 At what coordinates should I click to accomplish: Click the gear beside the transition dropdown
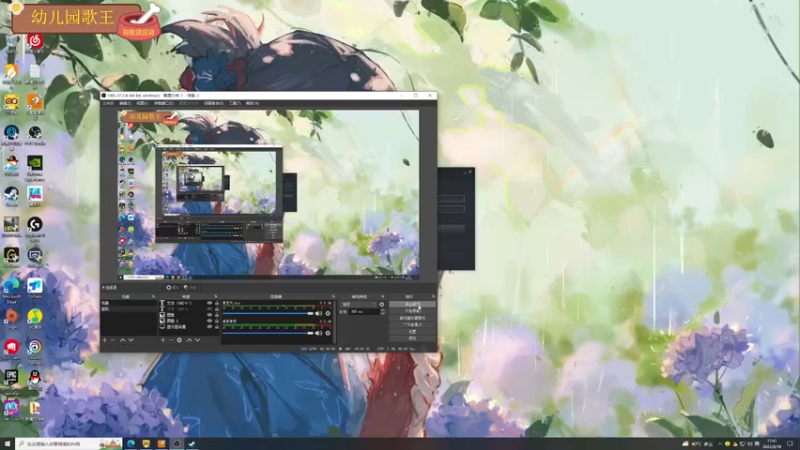[x=382, y=305]
